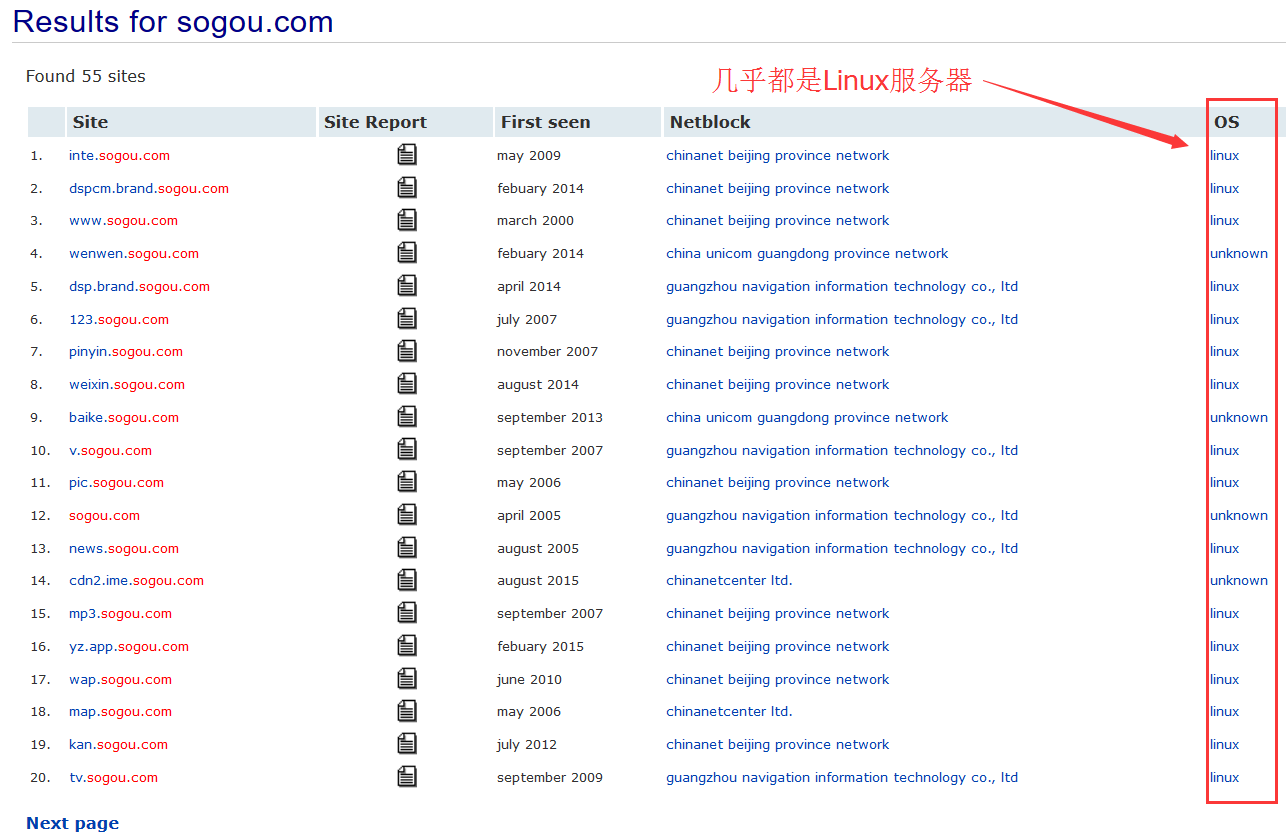1286x839 pixels.
Task: Open the mp3.sogou.com site link
Action: coord(120,613)
